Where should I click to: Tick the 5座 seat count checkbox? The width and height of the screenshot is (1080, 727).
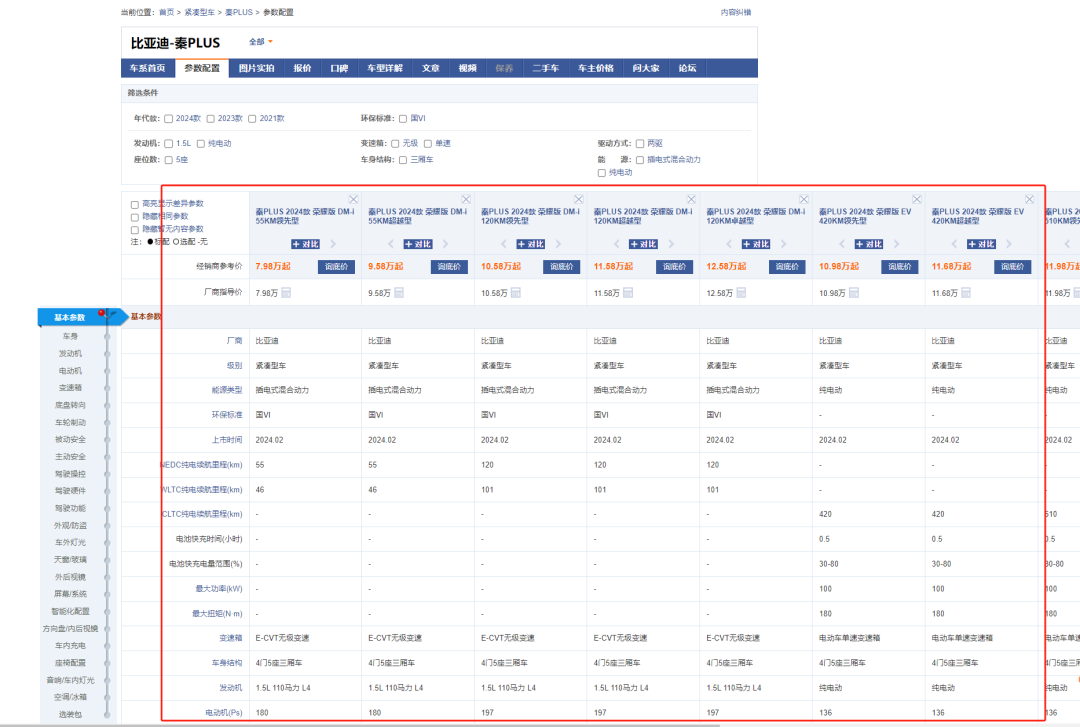(168, 160)
